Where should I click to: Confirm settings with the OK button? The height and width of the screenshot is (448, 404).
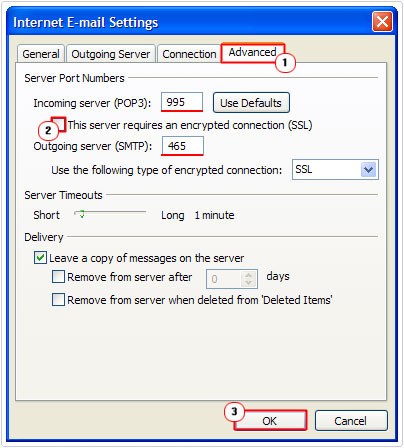(270, 421)
